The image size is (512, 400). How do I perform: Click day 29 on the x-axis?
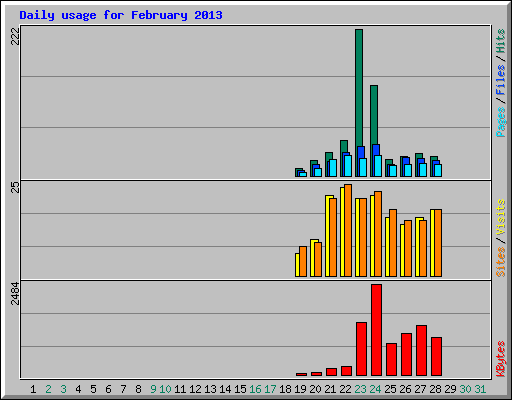[450, 389]
